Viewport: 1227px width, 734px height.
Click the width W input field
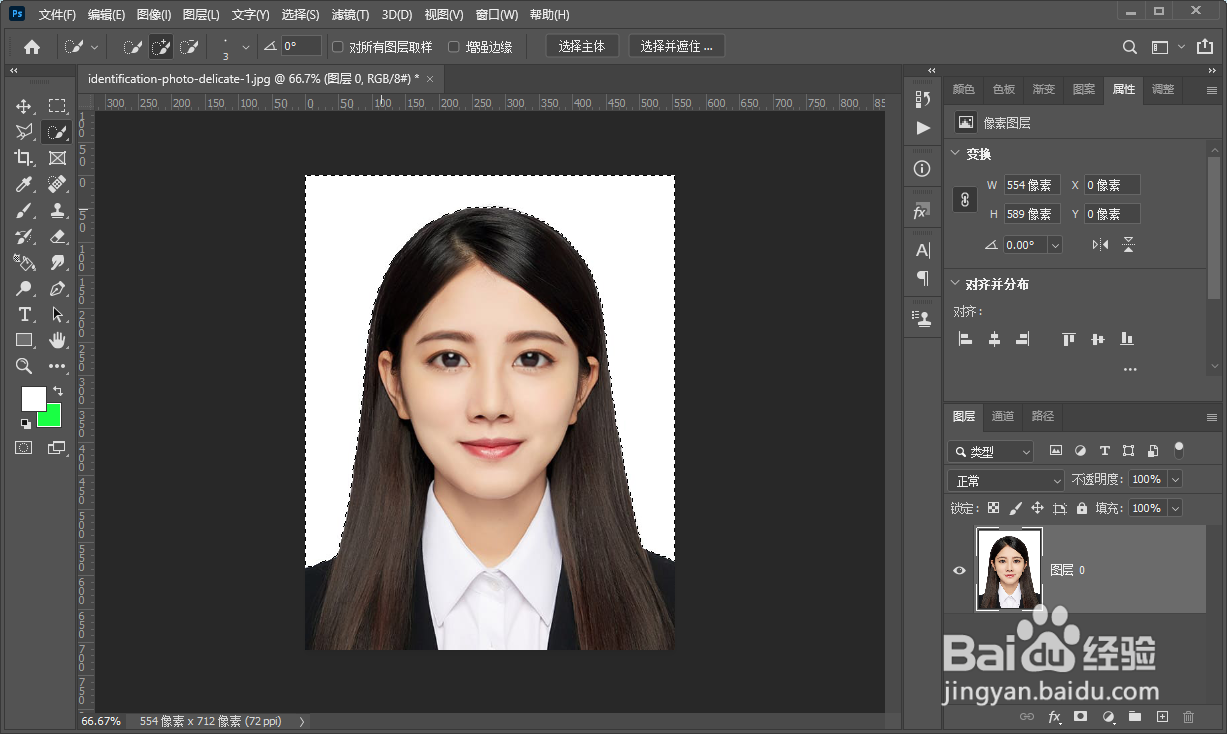(x=1031, y=185)
